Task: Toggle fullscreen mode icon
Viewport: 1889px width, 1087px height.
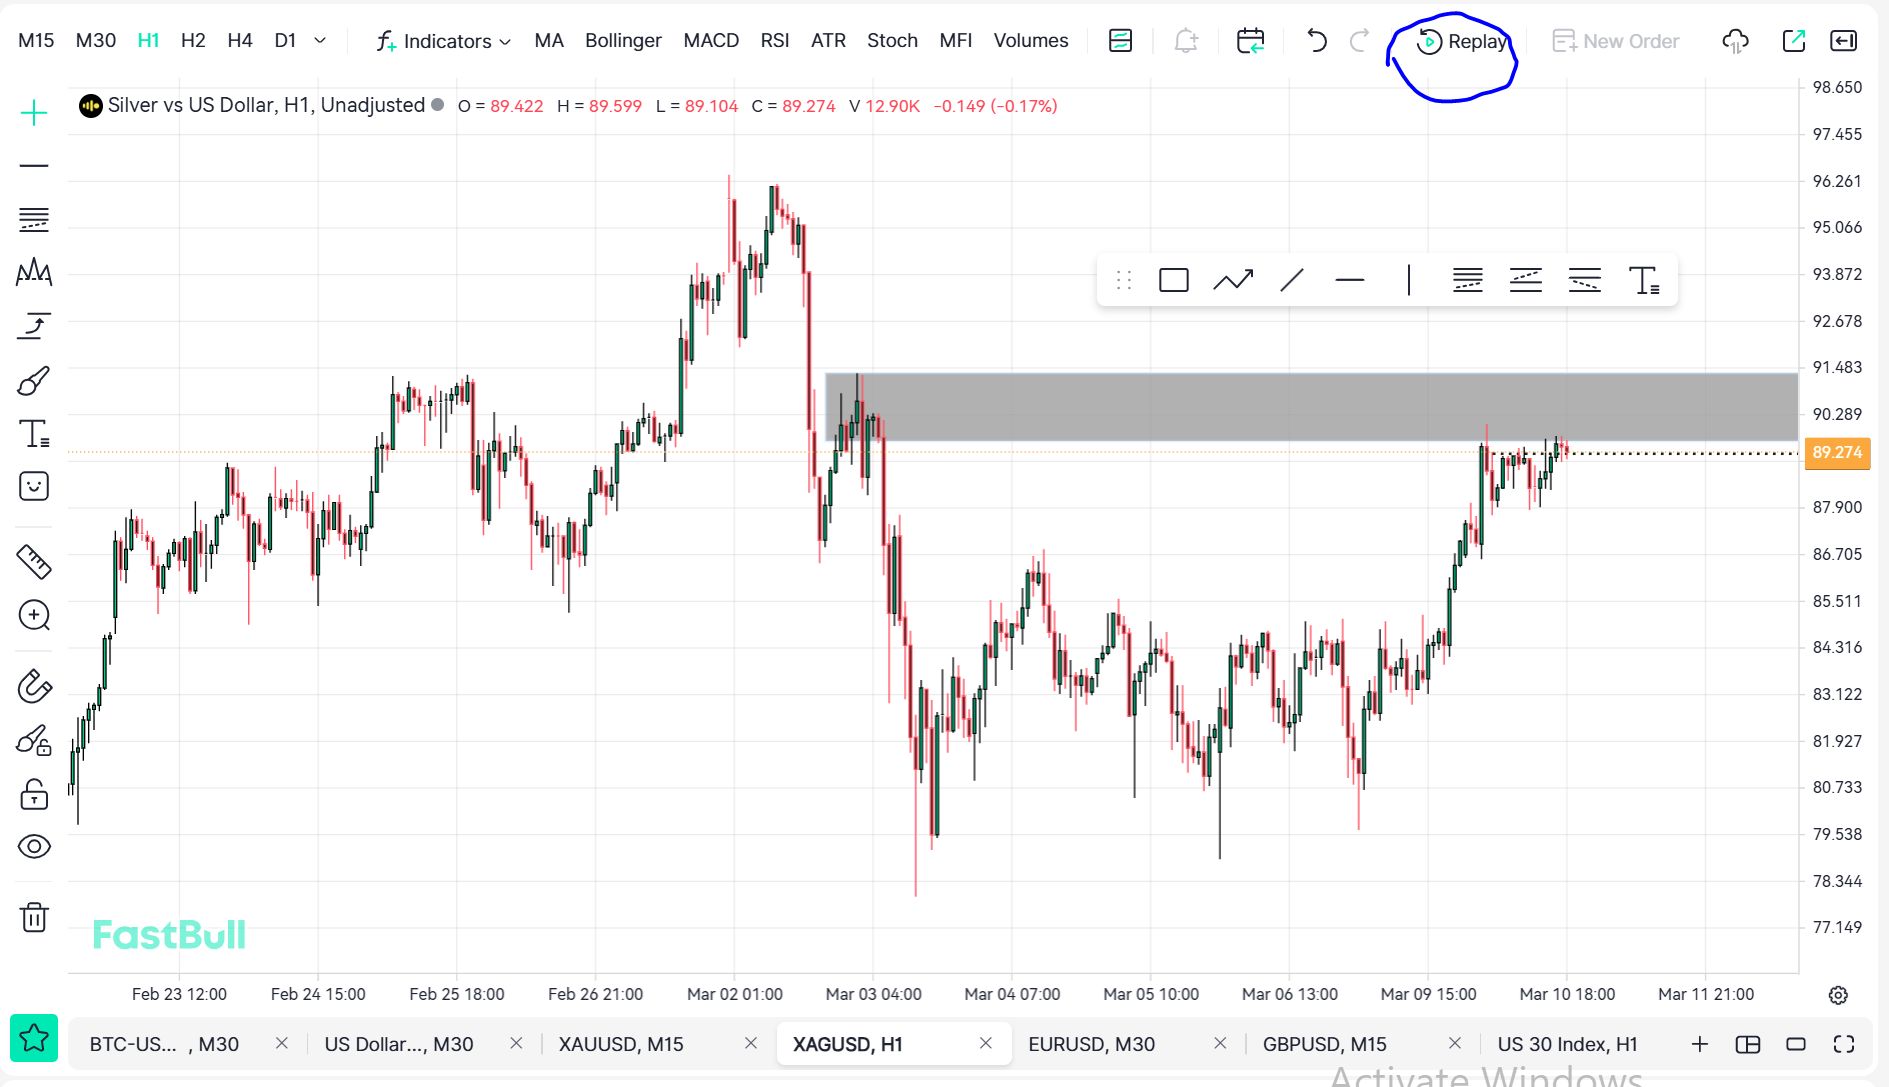Action: pos(1843,1044)
